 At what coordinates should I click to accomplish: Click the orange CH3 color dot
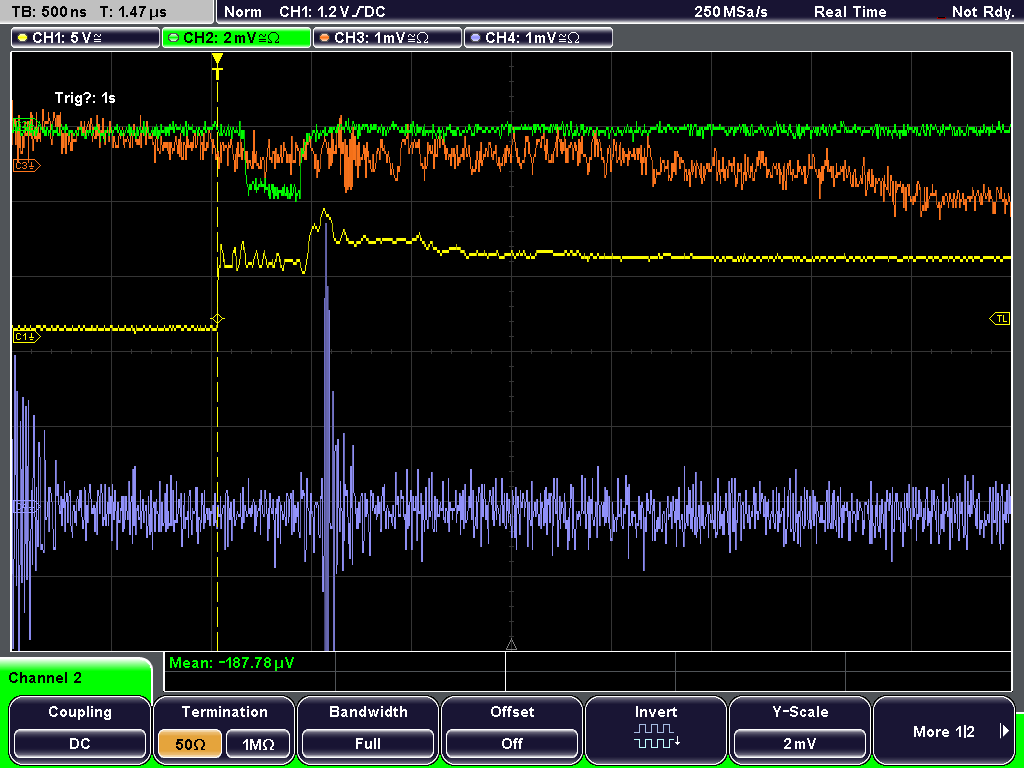pos(325,38)
